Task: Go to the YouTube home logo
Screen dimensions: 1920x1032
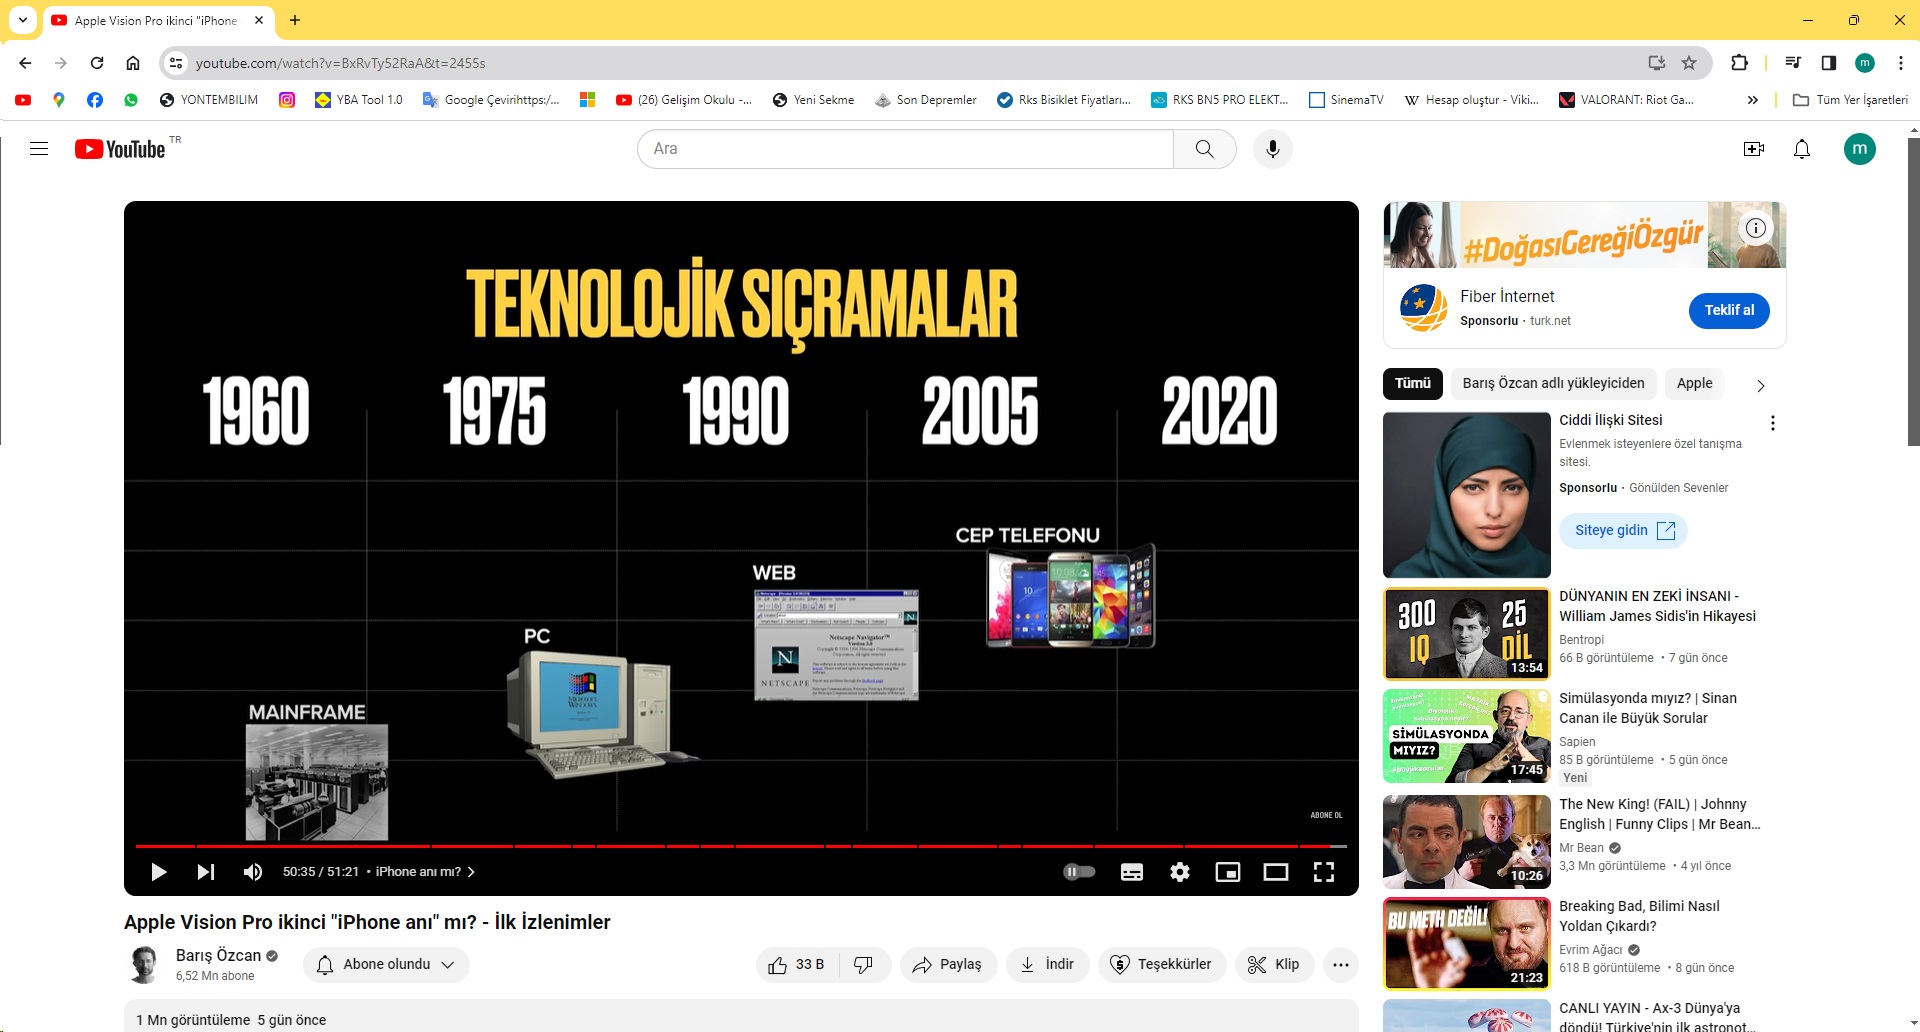Action: (x=120, y=149)
